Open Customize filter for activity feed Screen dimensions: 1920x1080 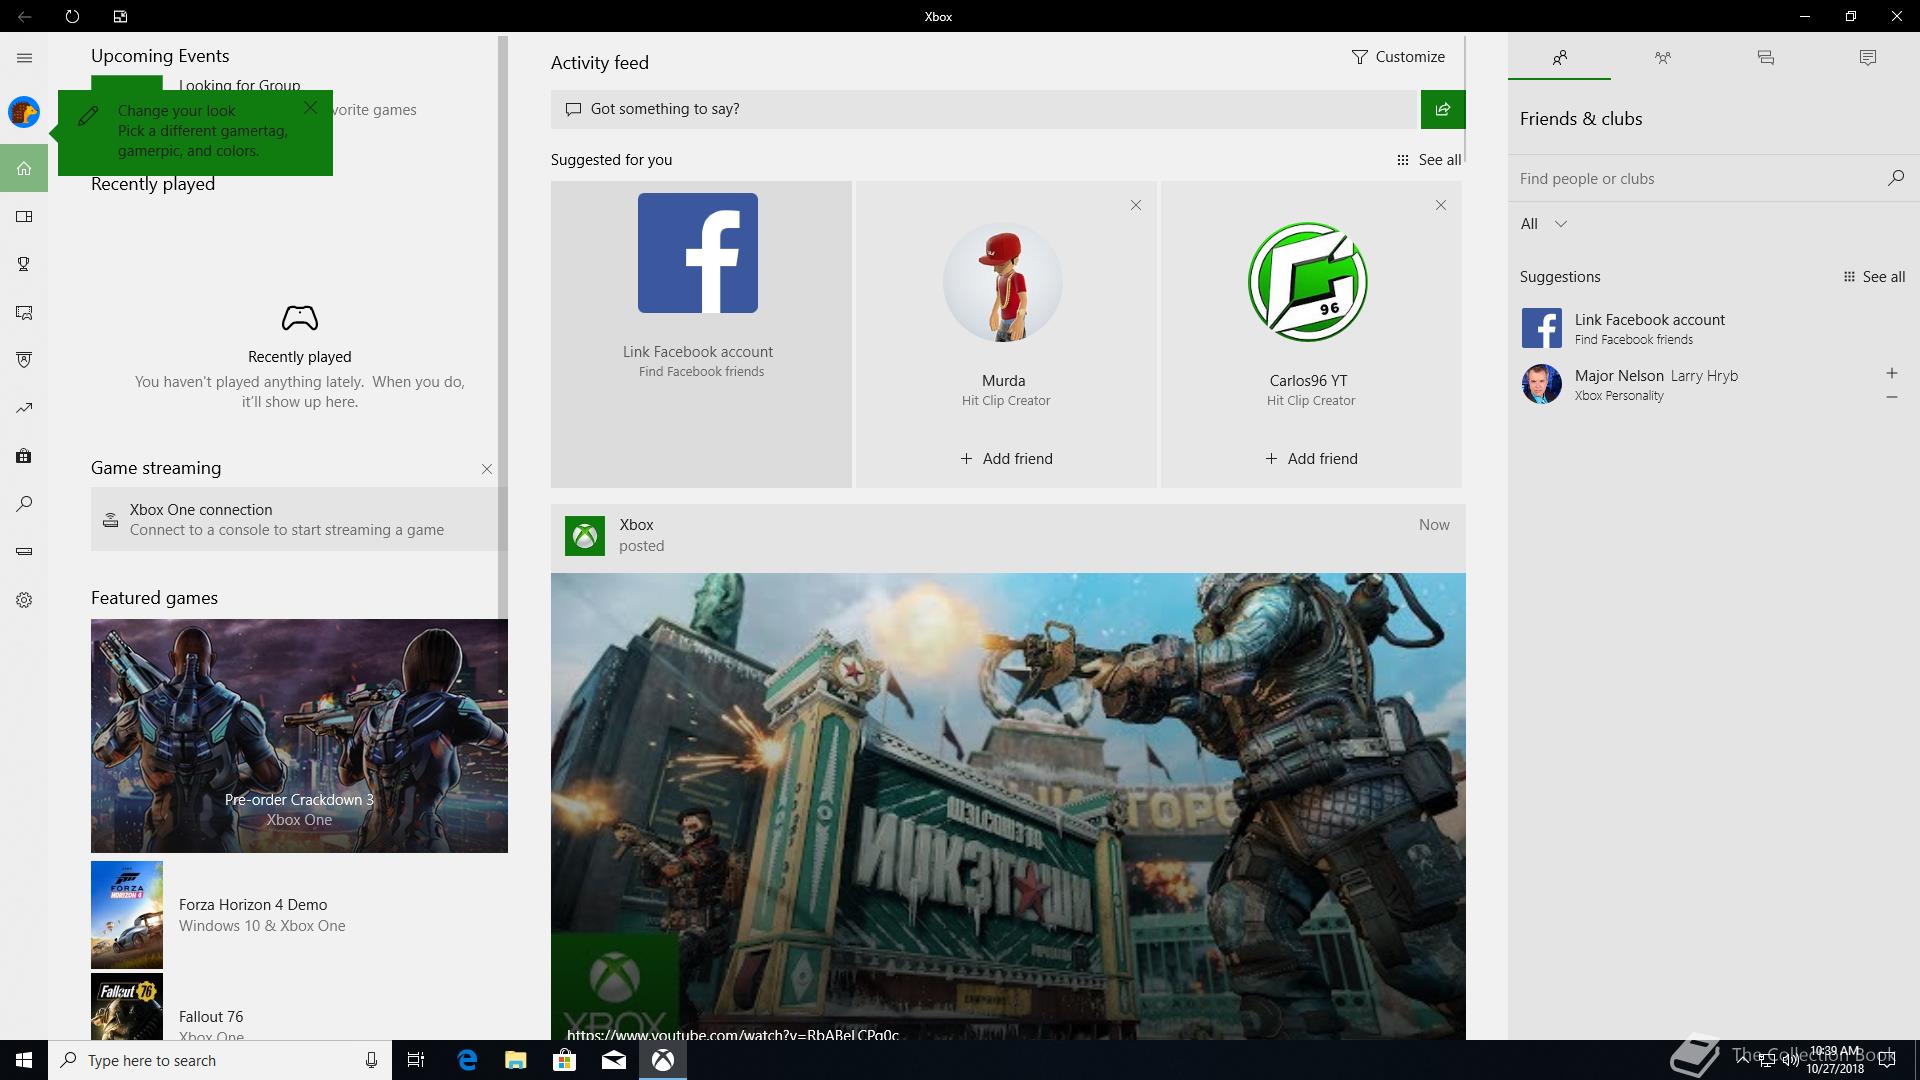(x=1398, y=57)
